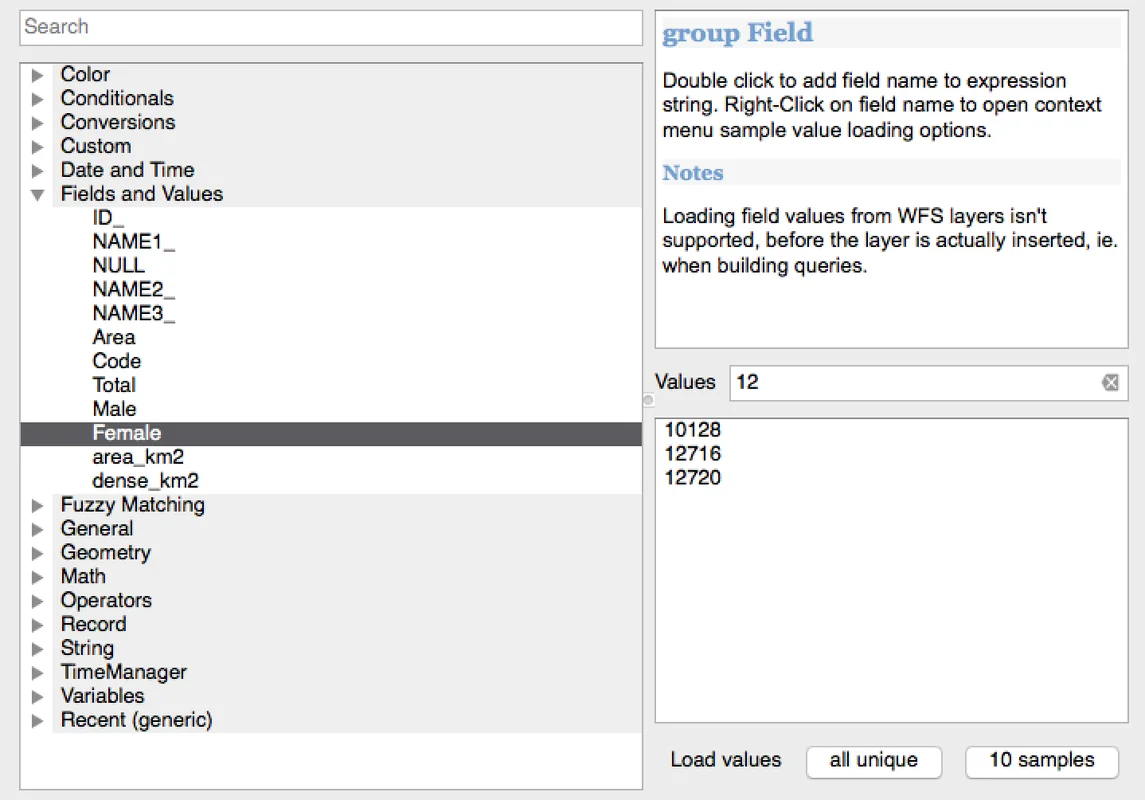Open the Recent (generic) group
This screenshot has width=1145, height=800.
pyautogui.click(x=38, y=721)
